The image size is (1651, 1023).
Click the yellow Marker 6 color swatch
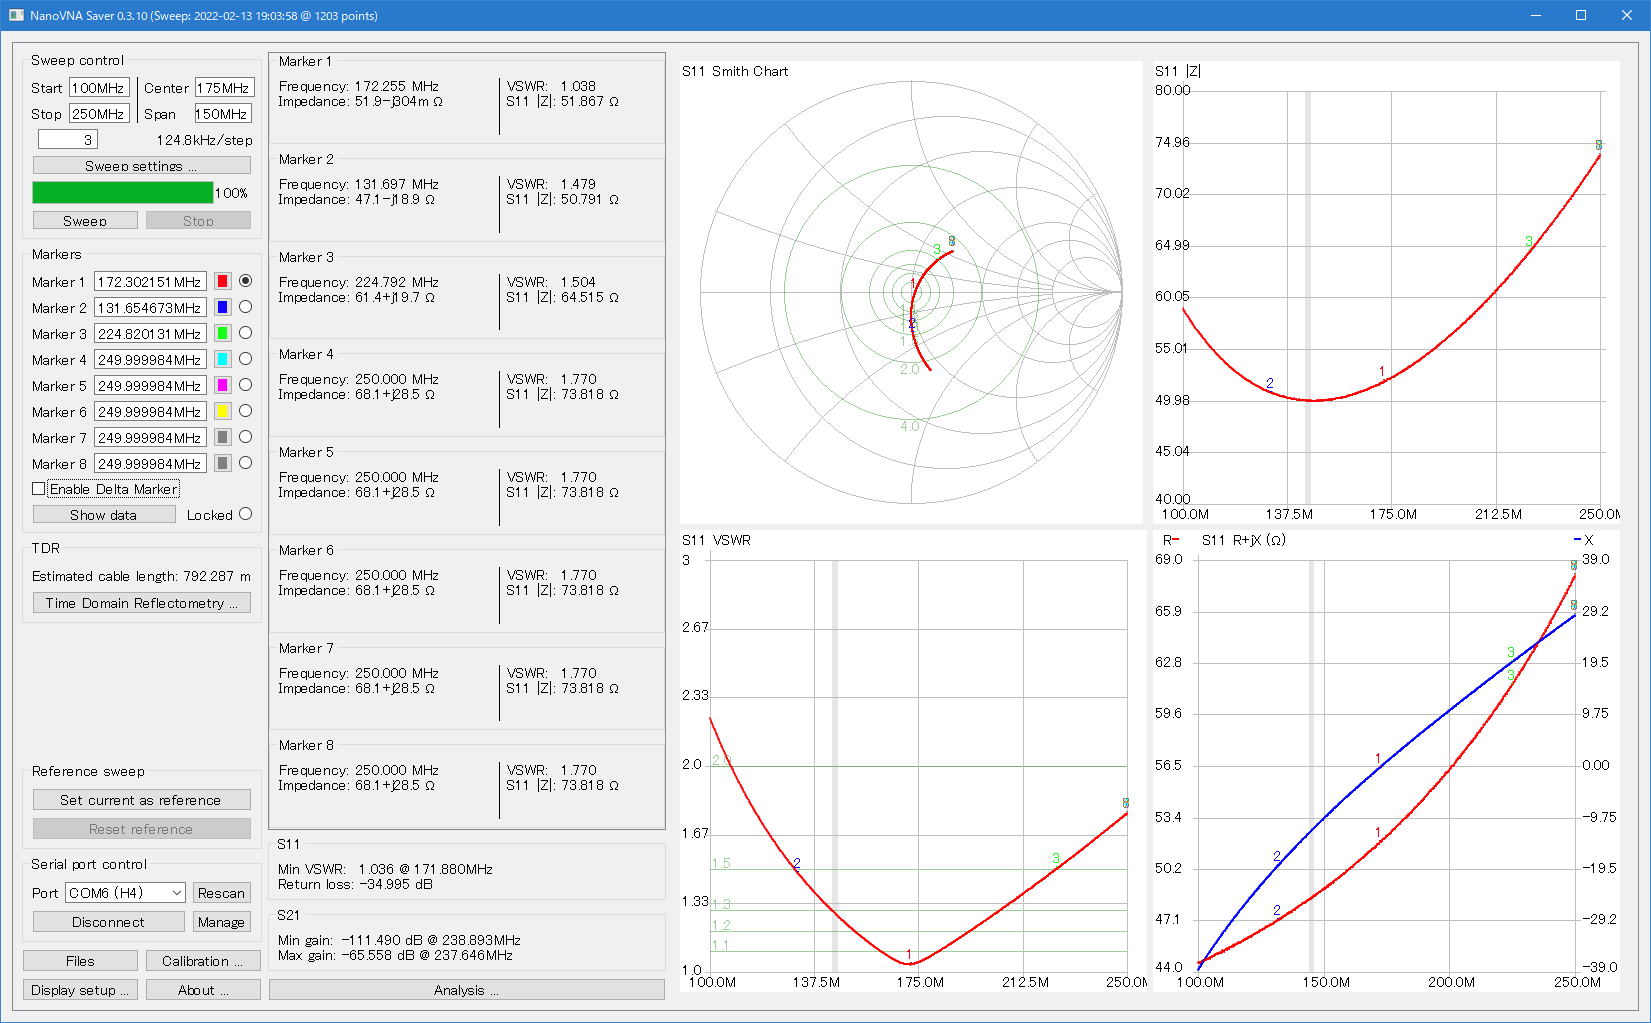coord(222,412)
